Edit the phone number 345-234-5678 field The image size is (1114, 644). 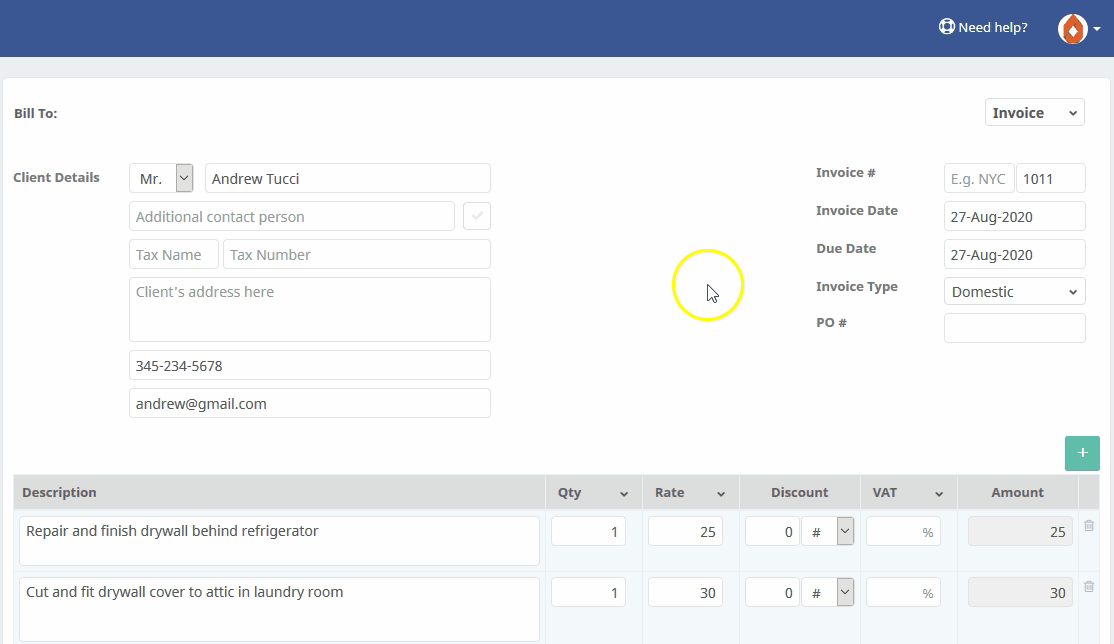tap(310, 365)
